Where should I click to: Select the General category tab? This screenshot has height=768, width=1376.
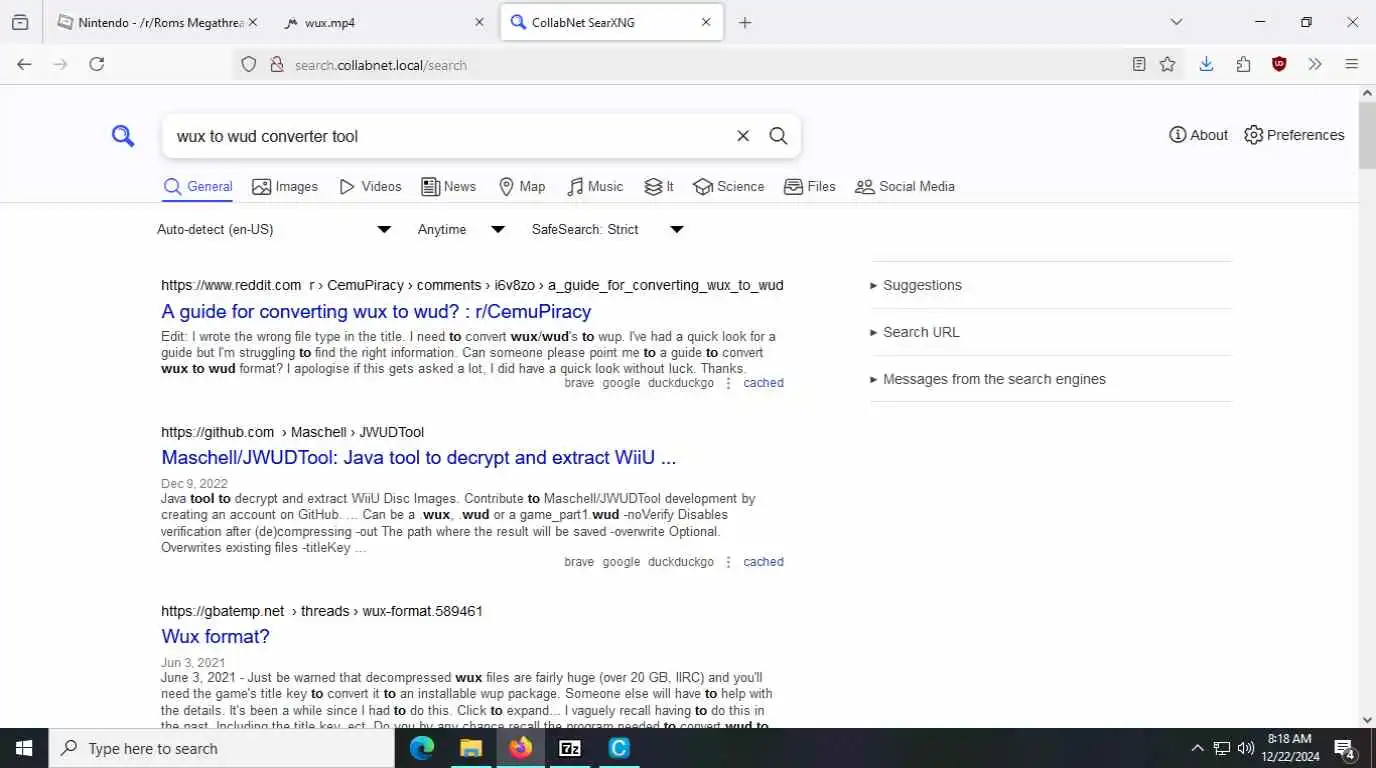(198, 187)
